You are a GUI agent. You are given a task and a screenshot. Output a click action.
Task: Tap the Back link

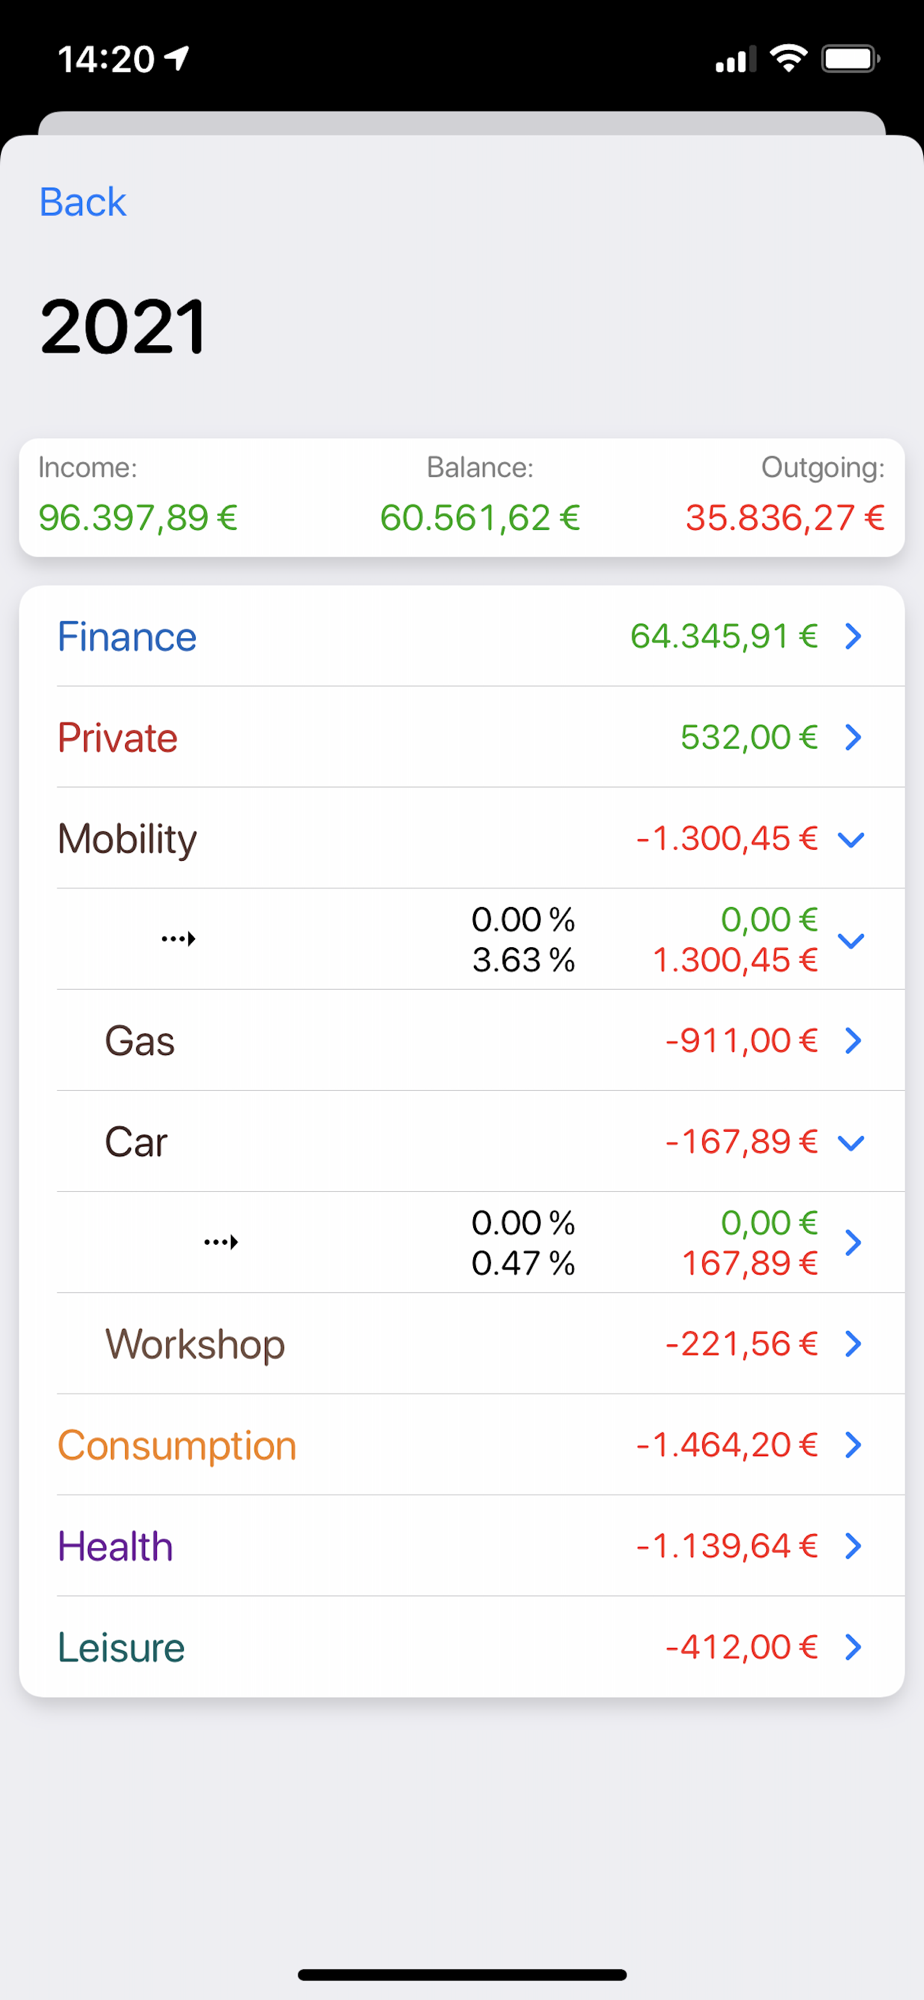[82, 202]
